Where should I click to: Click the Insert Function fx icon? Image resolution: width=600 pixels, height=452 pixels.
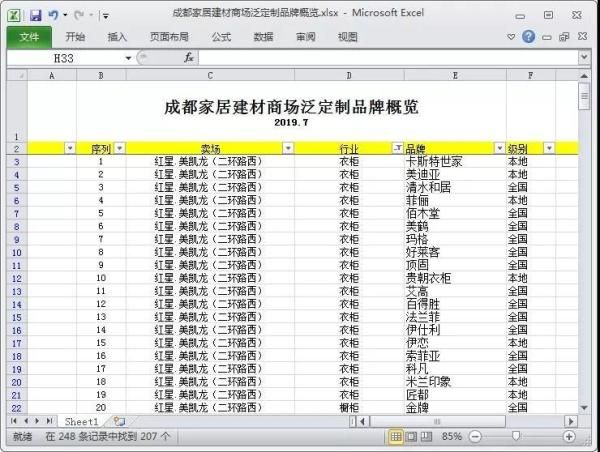tap(188, 58)
